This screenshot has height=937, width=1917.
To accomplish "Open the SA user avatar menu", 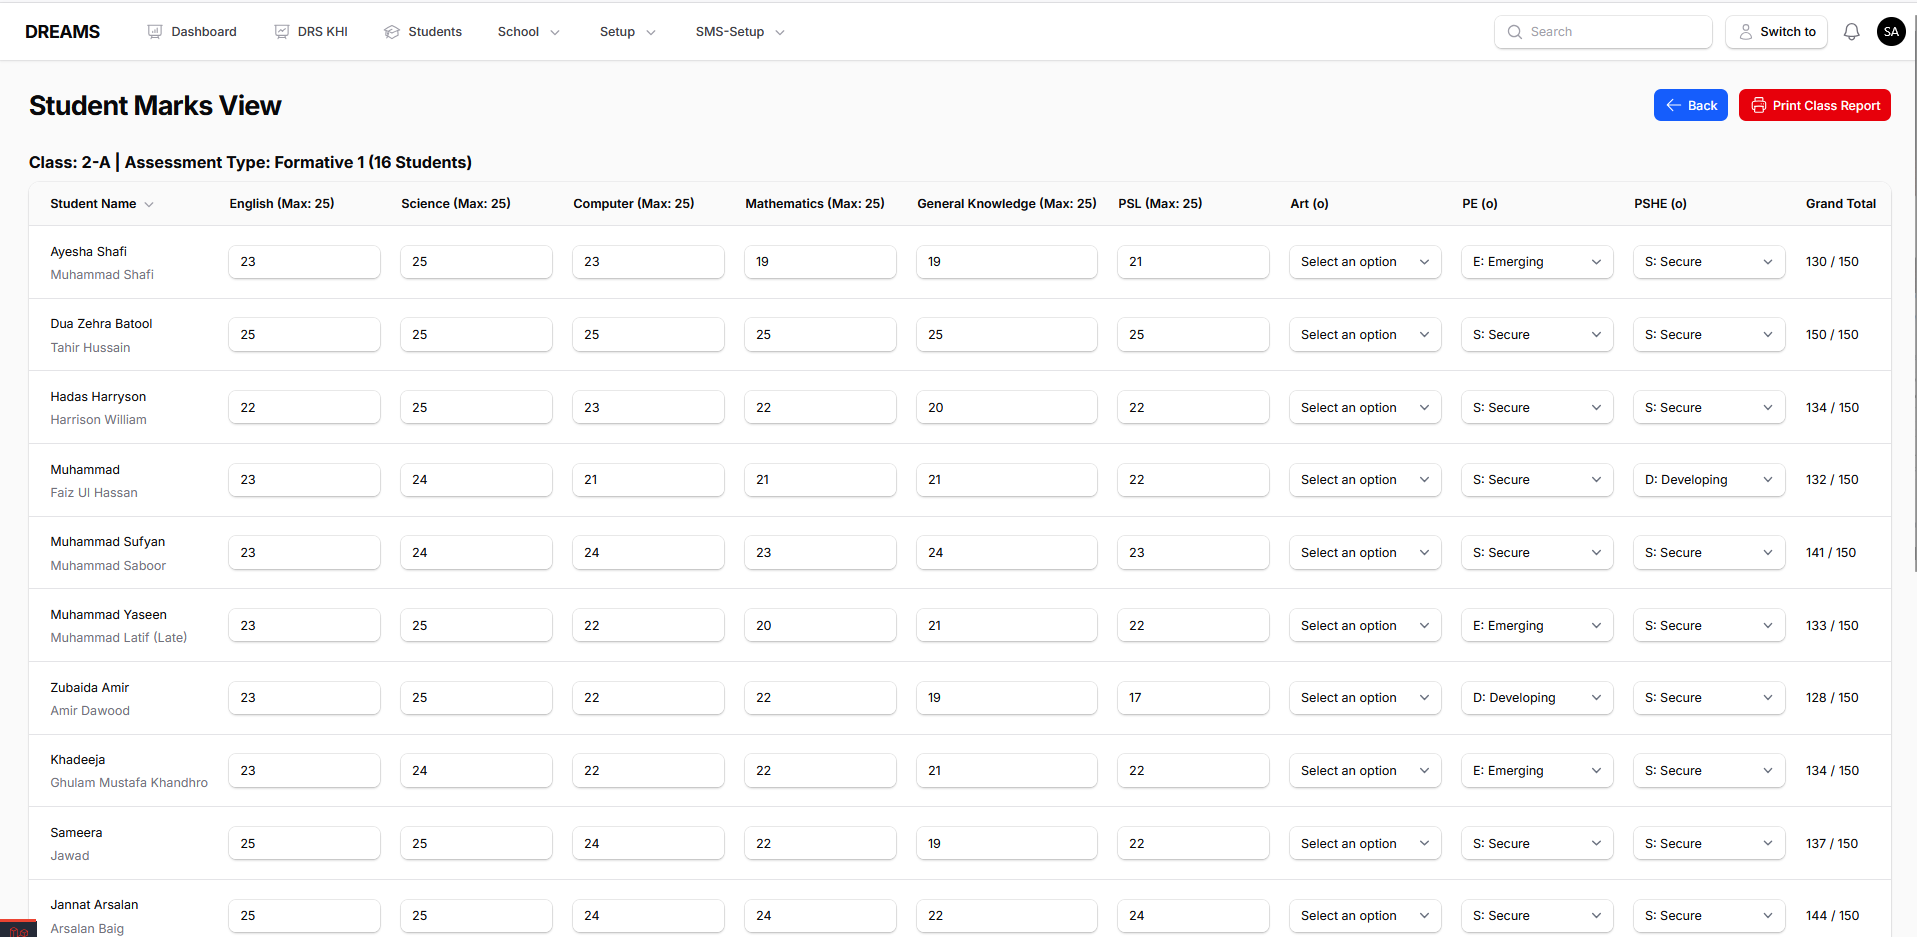I will coord(1890,32).
